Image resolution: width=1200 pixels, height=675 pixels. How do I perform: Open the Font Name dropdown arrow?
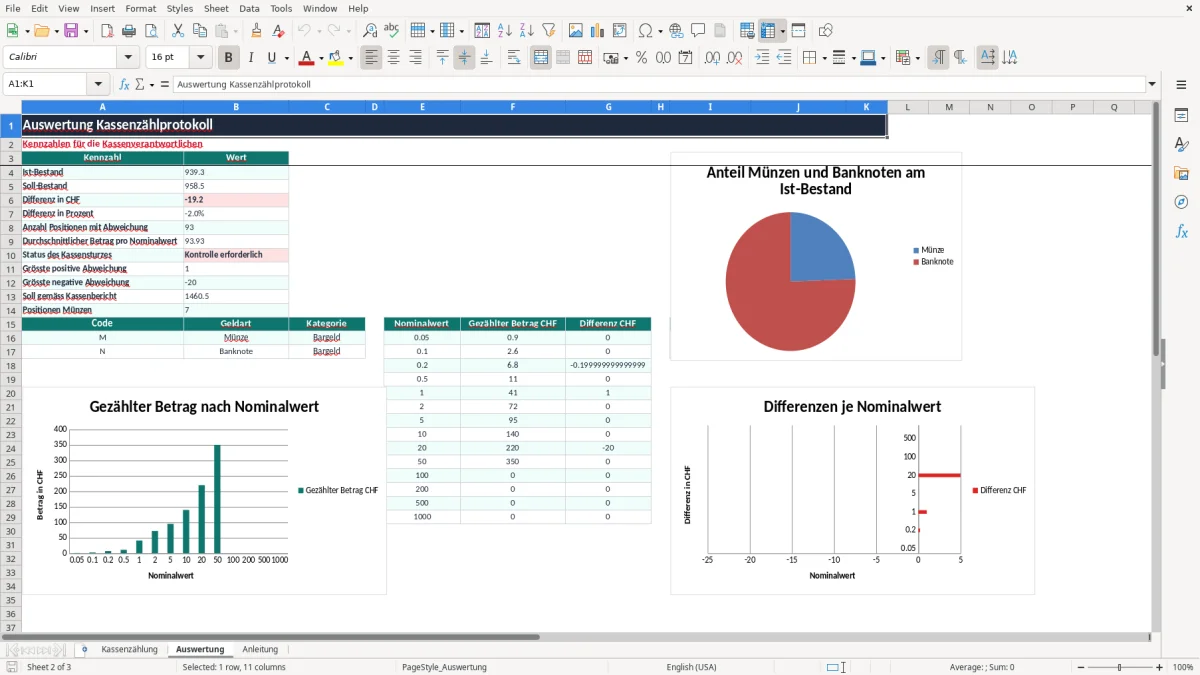[127, 58]
